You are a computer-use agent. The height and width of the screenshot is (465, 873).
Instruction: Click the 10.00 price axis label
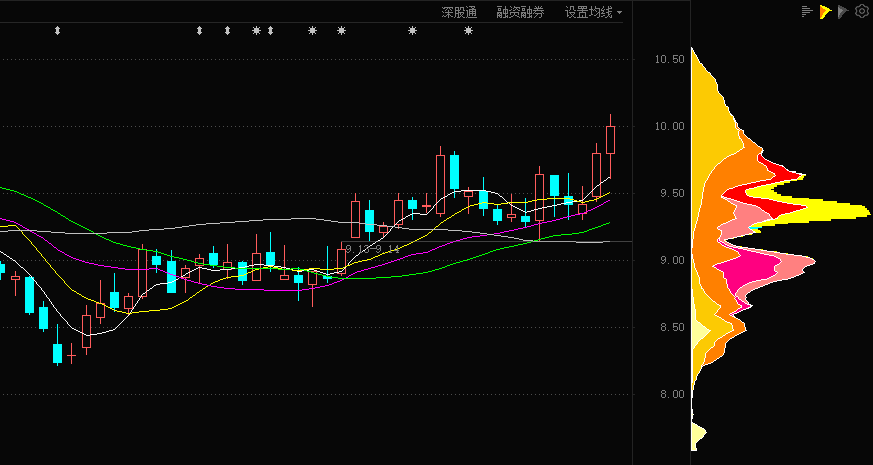point(669,126)
